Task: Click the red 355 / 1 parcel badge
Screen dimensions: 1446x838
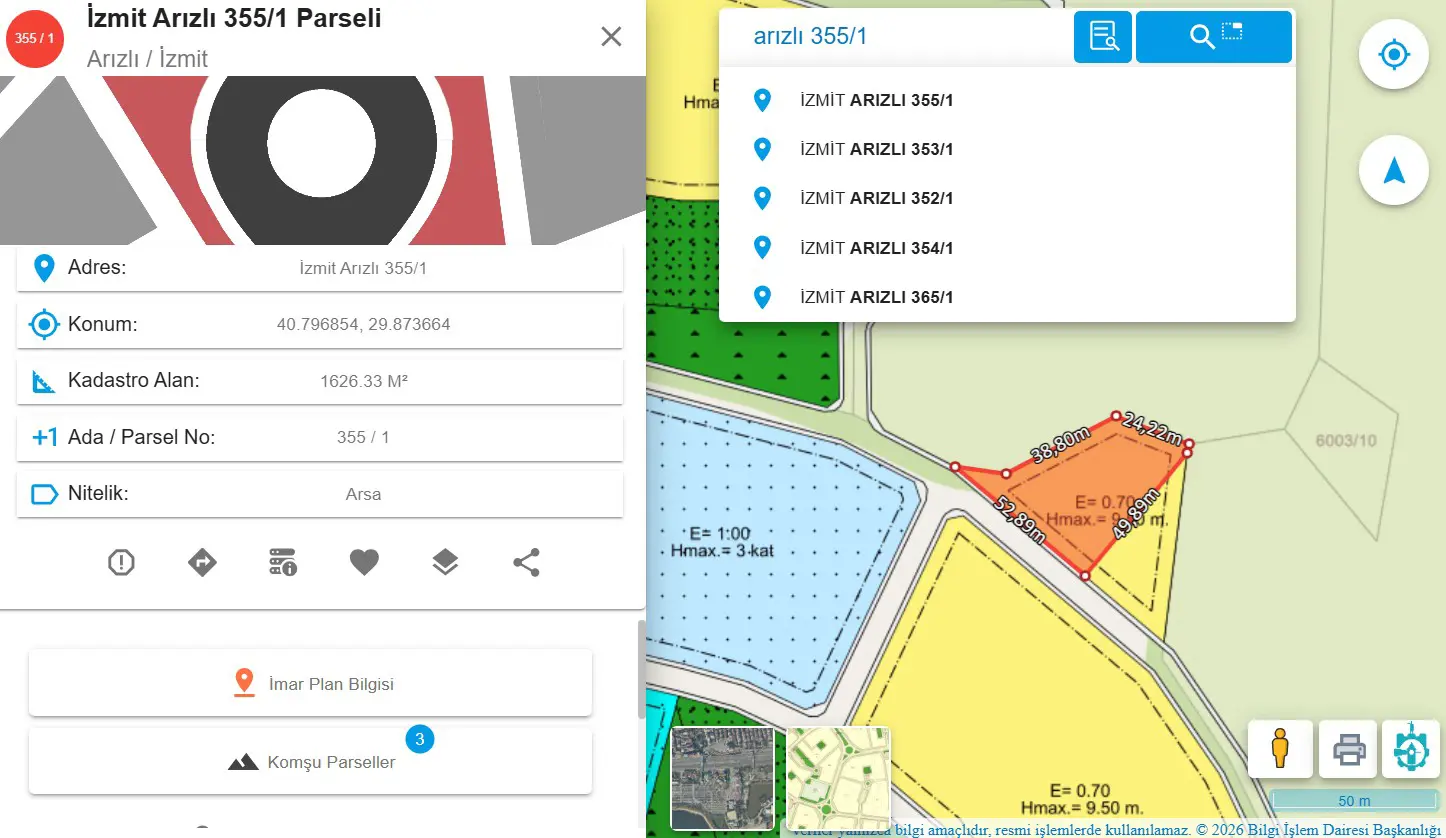Action: [34, 38]
